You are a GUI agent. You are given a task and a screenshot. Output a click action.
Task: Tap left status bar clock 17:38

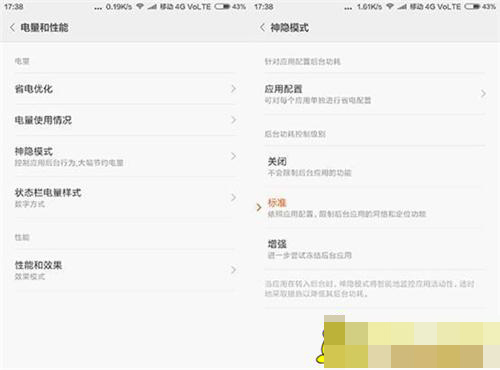14,7
